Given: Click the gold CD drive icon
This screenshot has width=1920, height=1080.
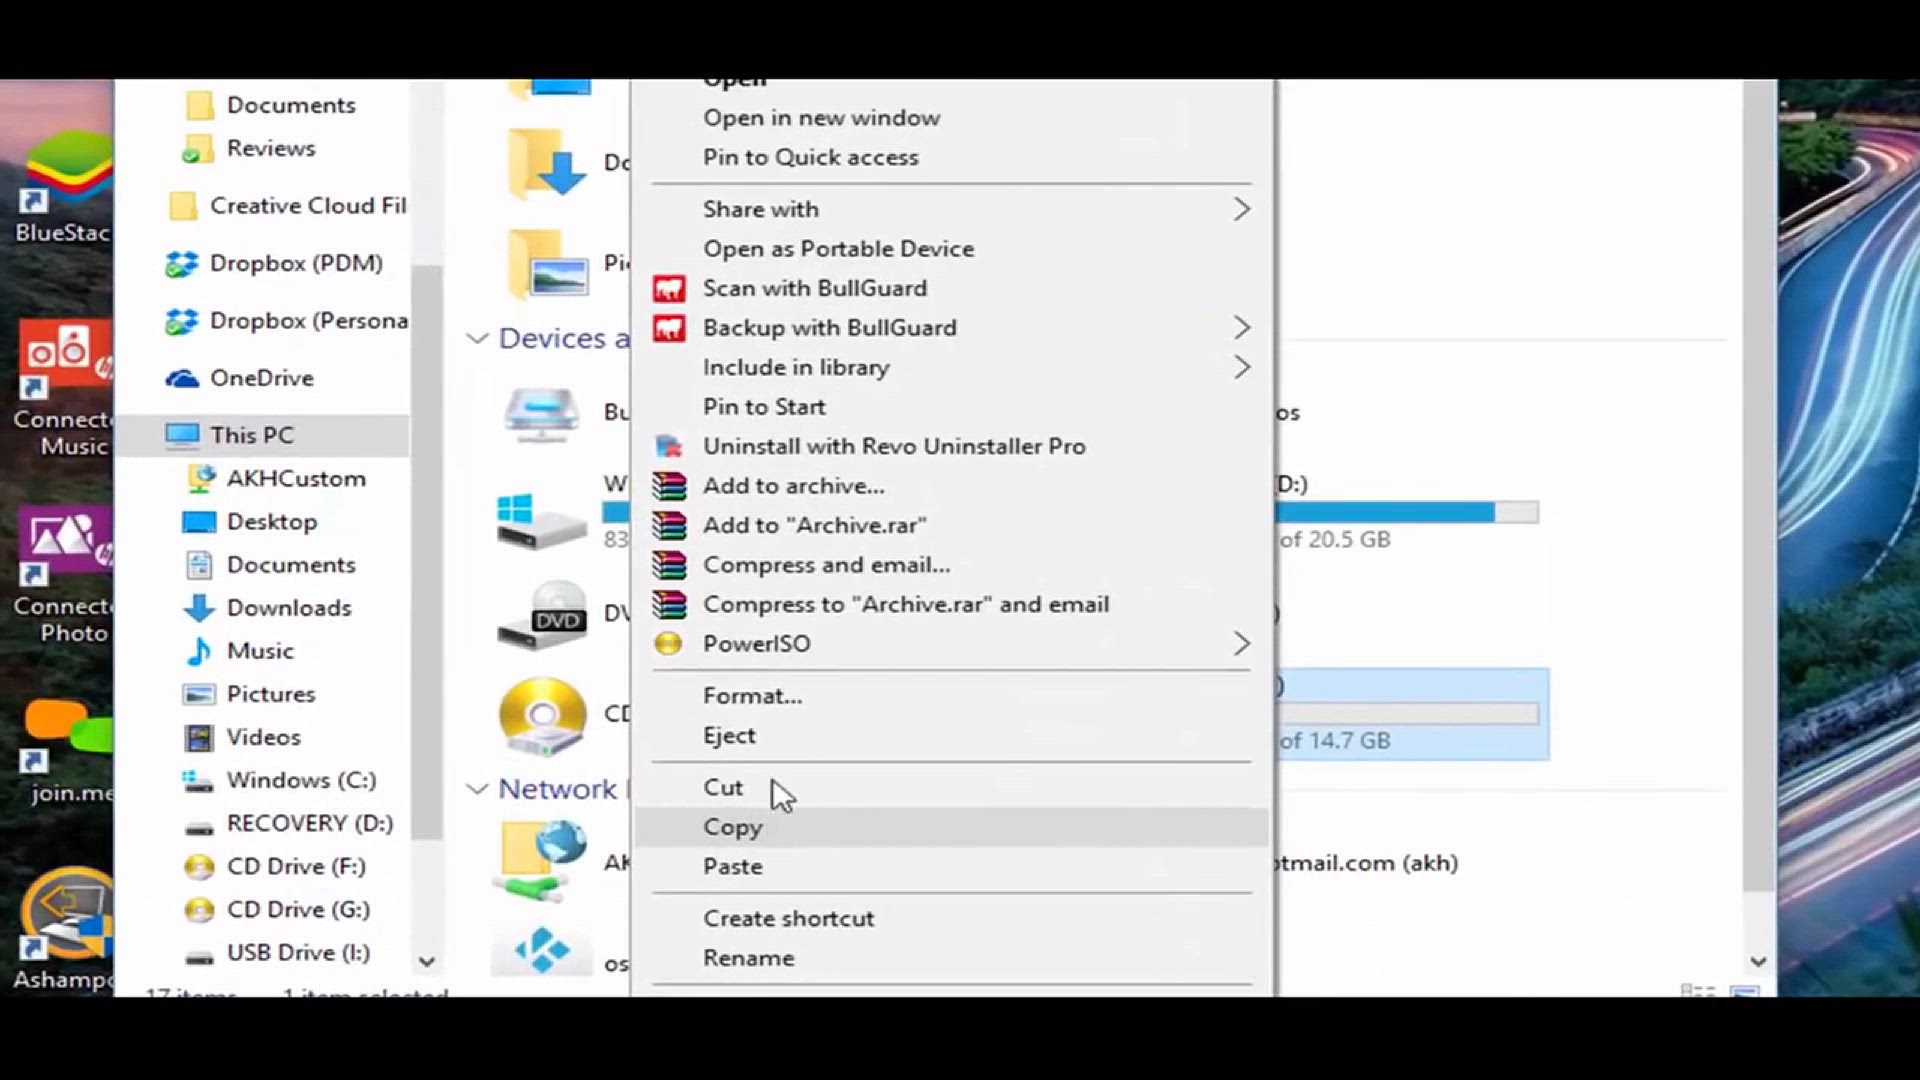Looking at the screenshot, I should (542, 716).
